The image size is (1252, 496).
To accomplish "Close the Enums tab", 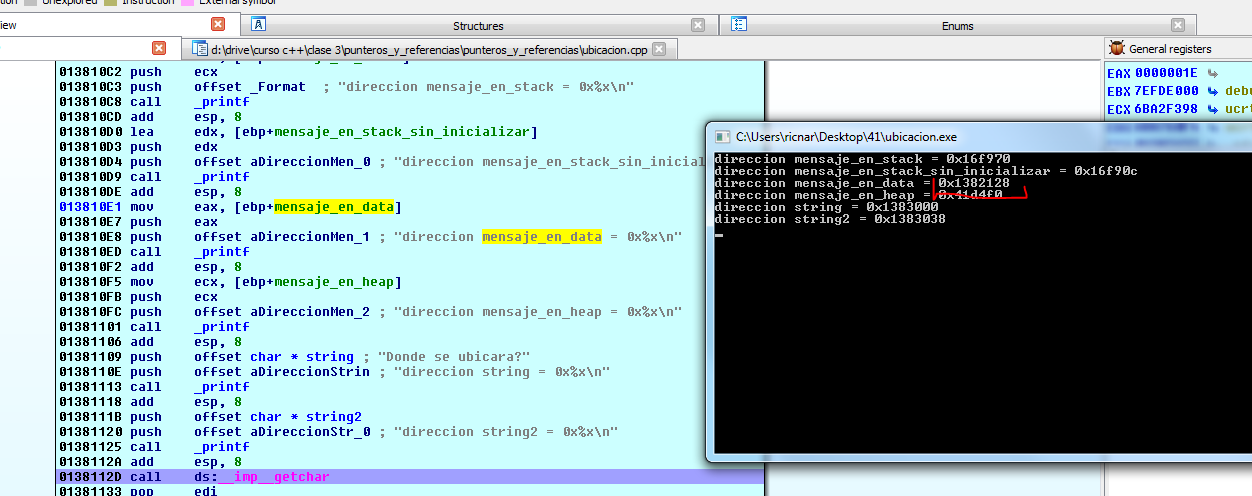I will (1179, 25).
